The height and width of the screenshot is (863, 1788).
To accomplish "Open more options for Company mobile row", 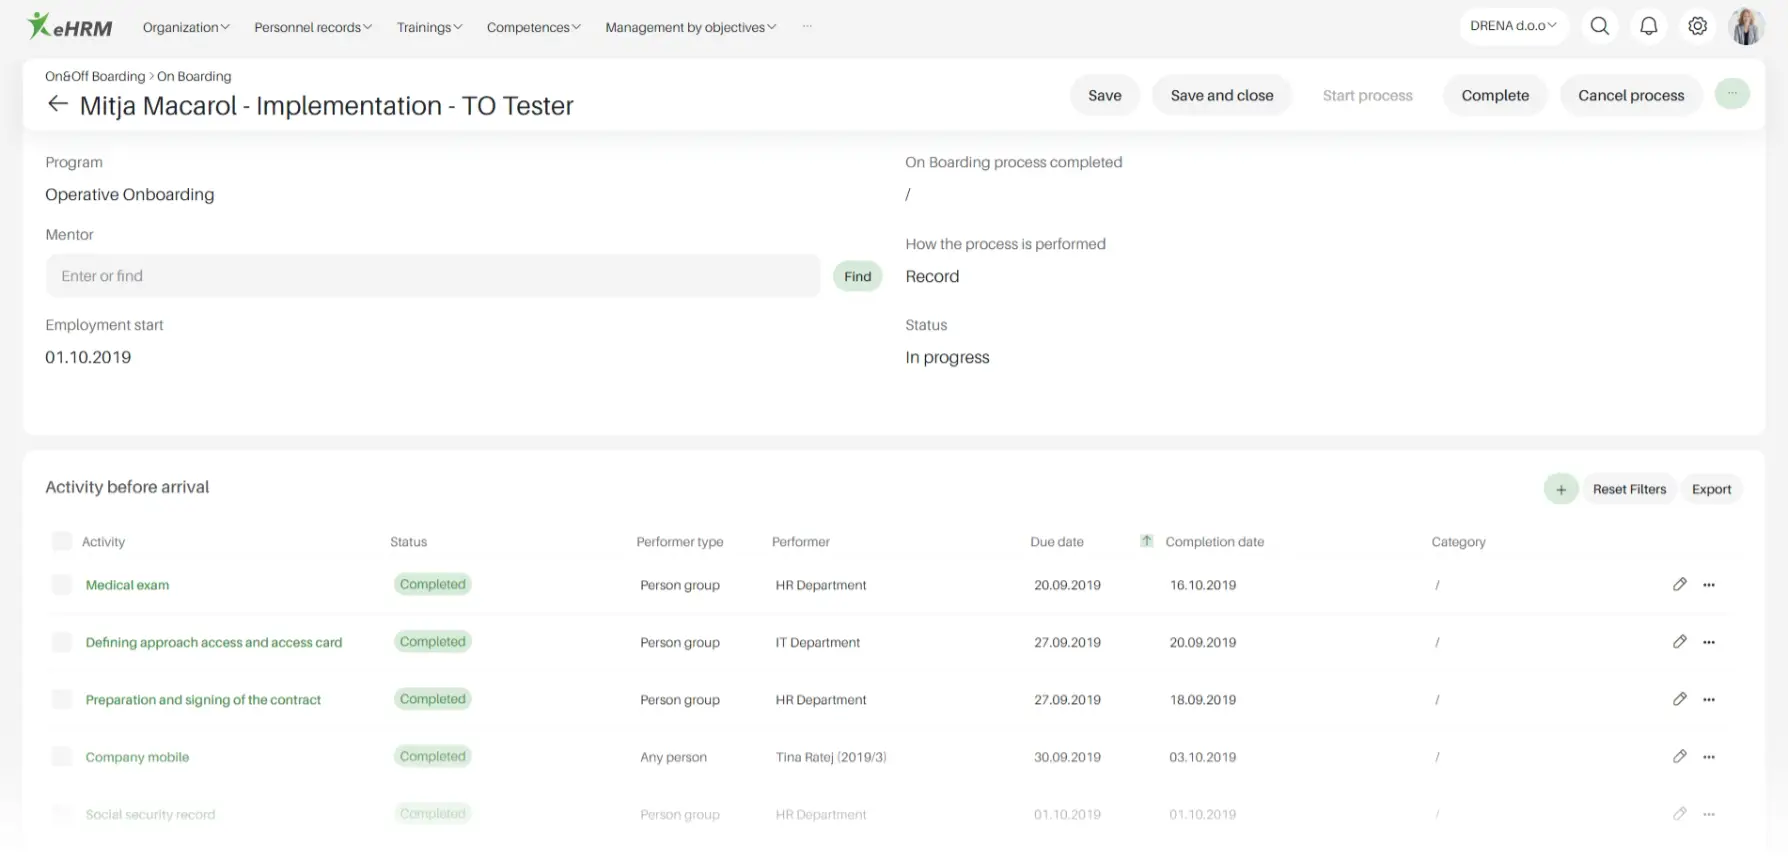I will (x=1709, y=757).
